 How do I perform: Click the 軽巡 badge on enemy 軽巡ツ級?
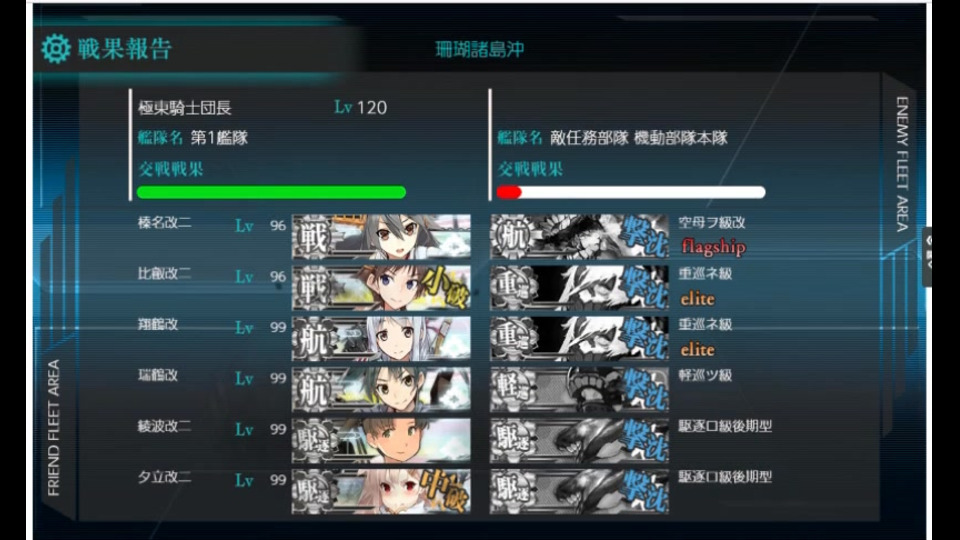coord(512,389)
